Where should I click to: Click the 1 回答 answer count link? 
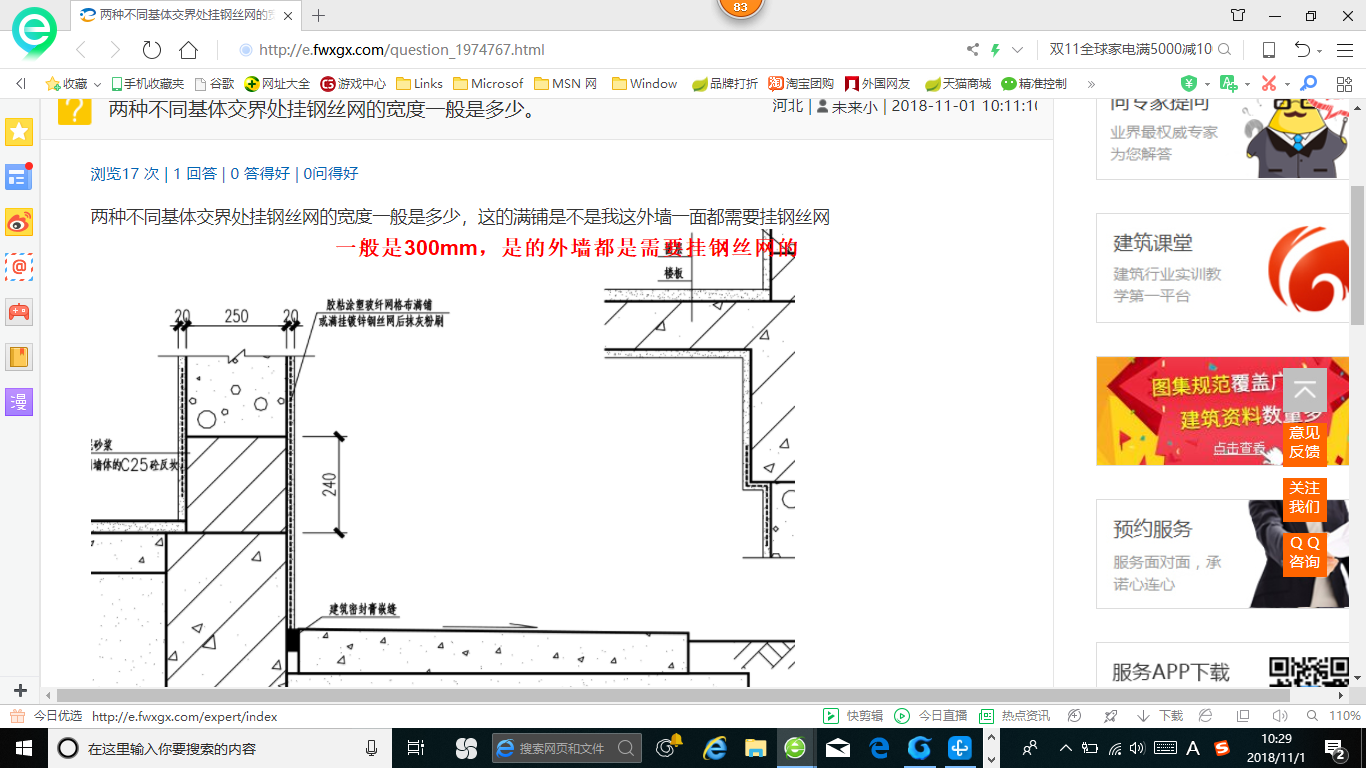click(x=195, y=174)
